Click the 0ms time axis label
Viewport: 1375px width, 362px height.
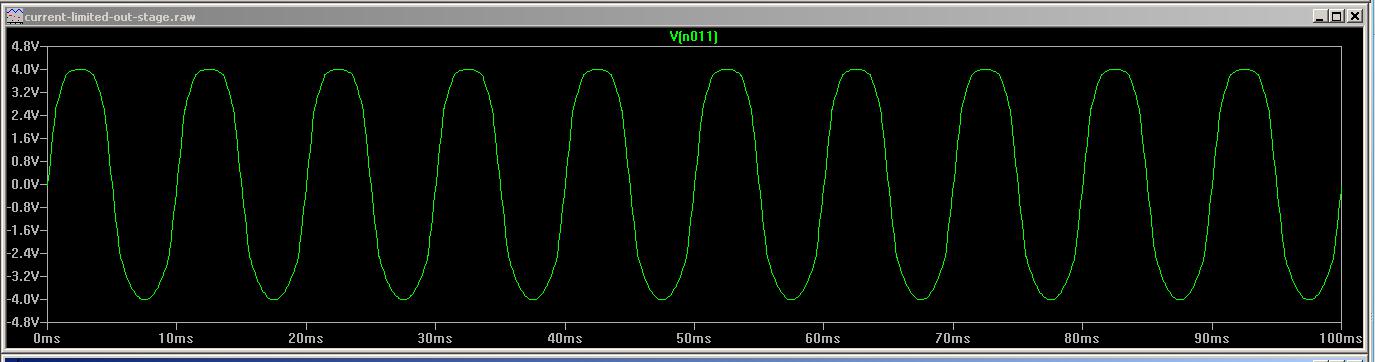tap(47, 339)
